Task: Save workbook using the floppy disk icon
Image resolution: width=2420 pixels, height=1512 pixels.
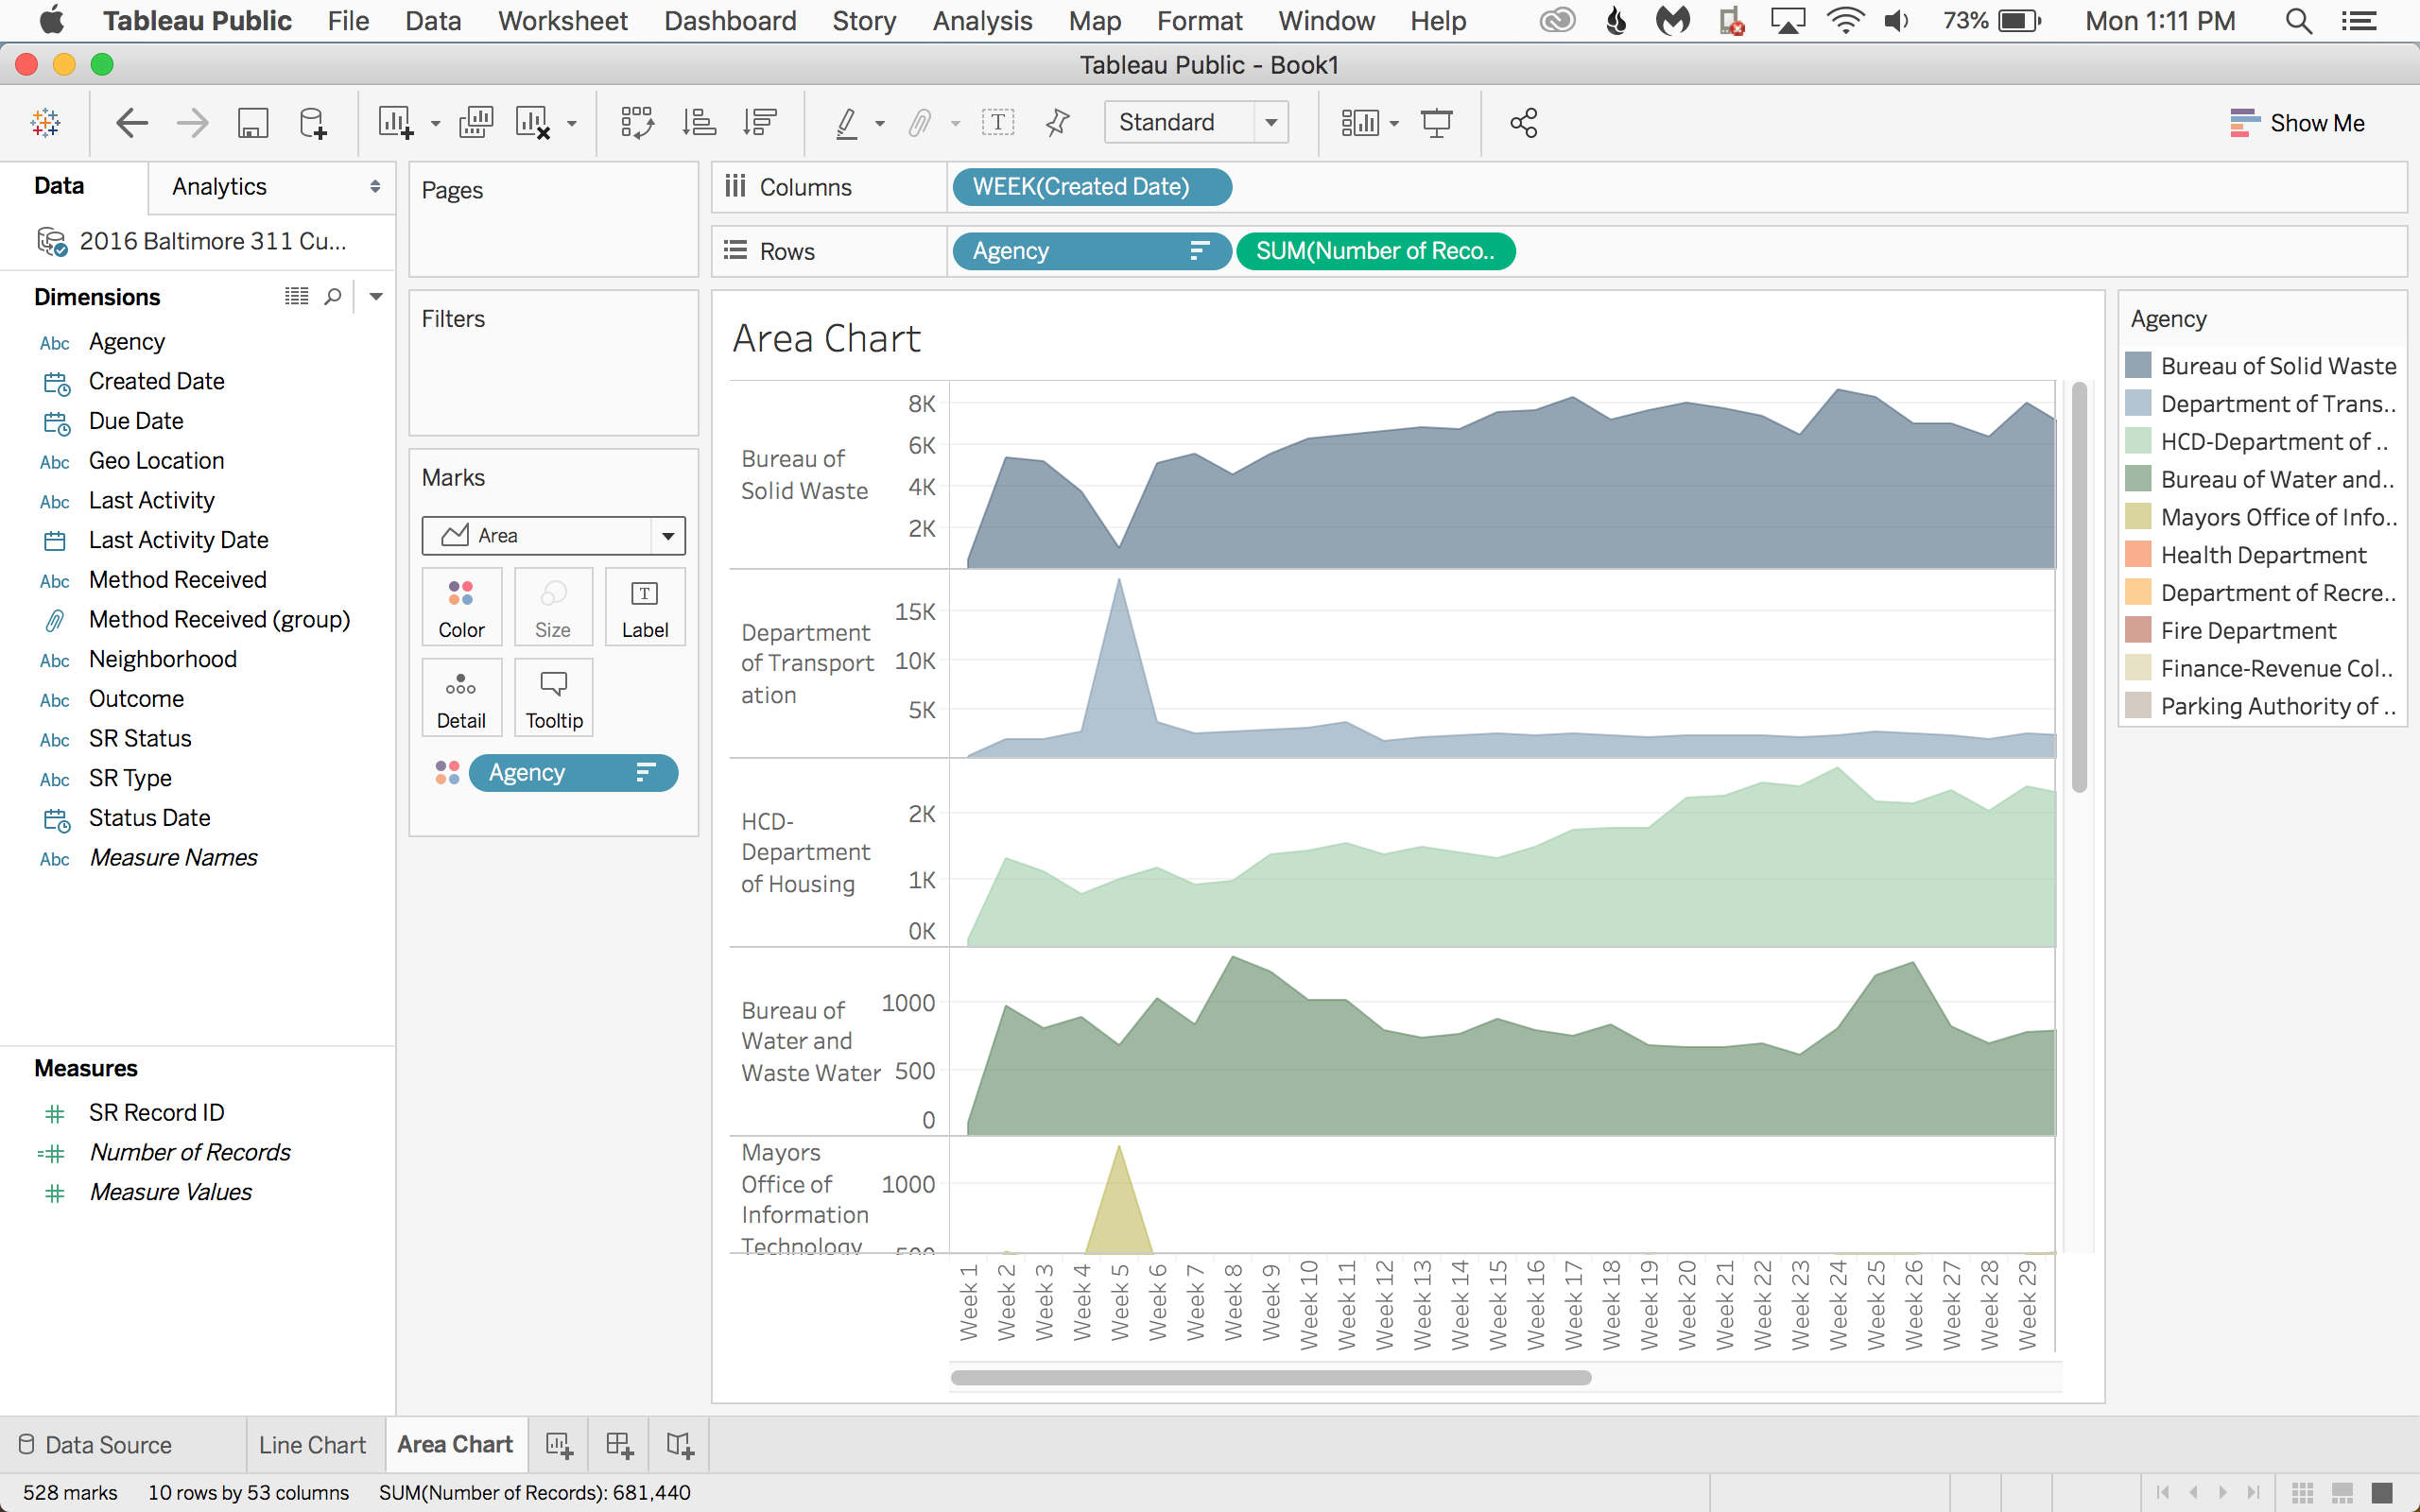Action: click(253, 123)
